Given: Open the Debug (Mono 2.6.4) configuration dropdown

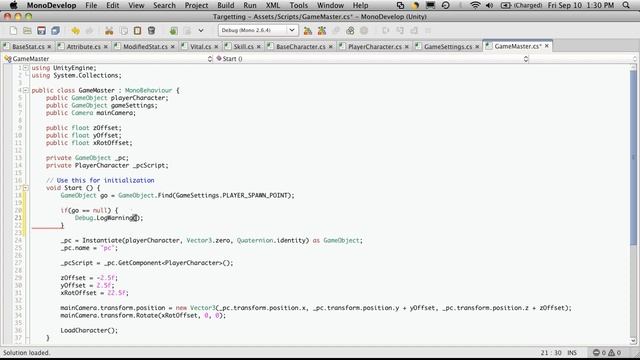Looking at the screenshot, I should point(258,31).
